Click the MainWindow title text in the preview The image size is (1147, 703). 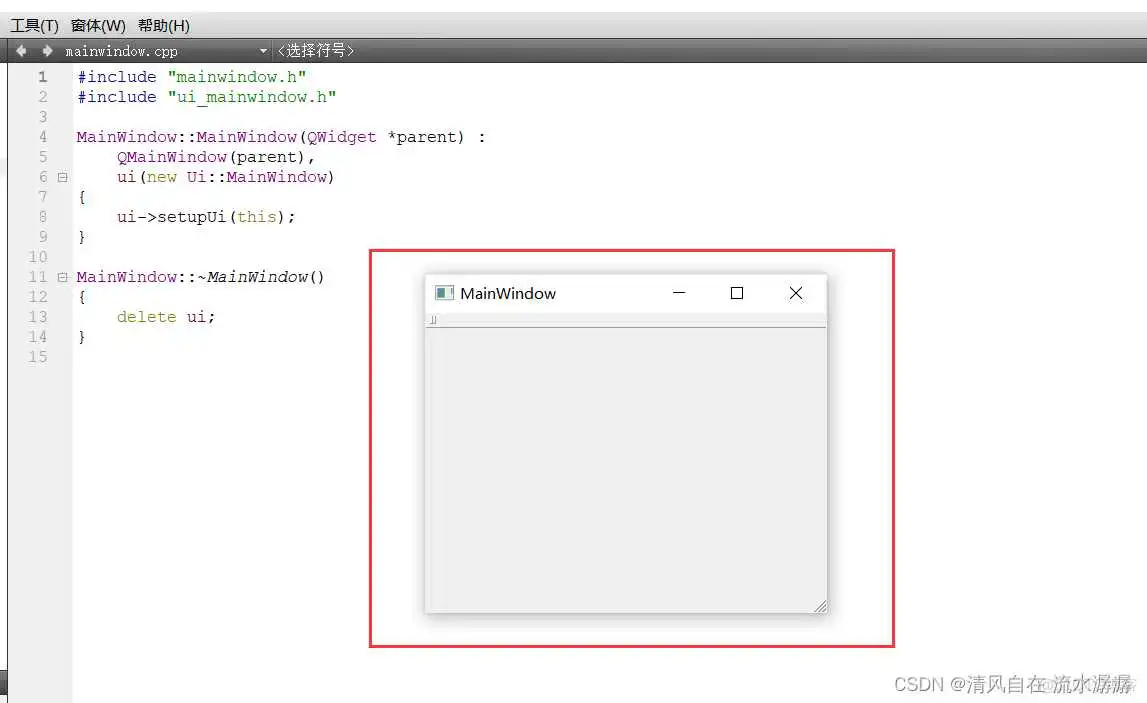pyautogui.click(x=508, y=293)
